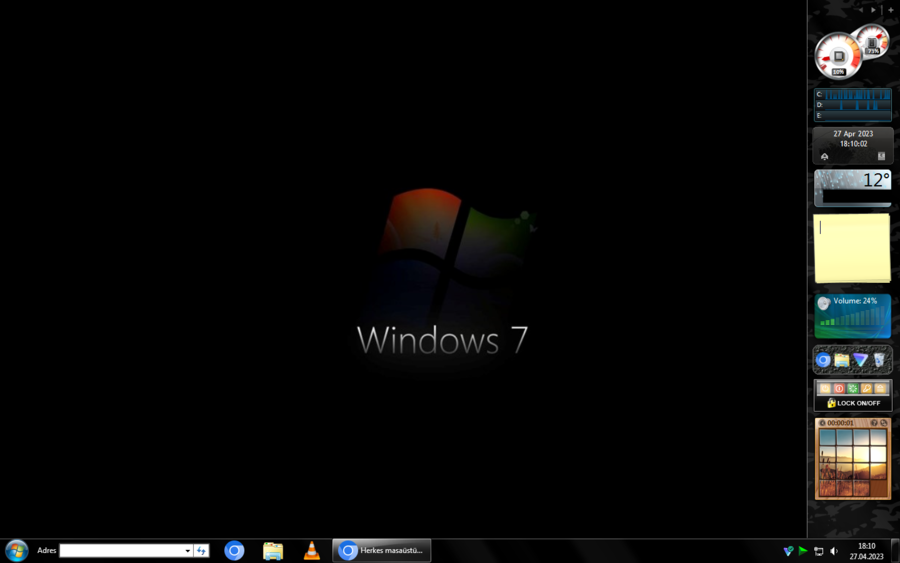Image resolution: width=900 pixels, height=563 pixels.
Task: Click the Adres bar go/refresh button
Action: tap(201, 551)
